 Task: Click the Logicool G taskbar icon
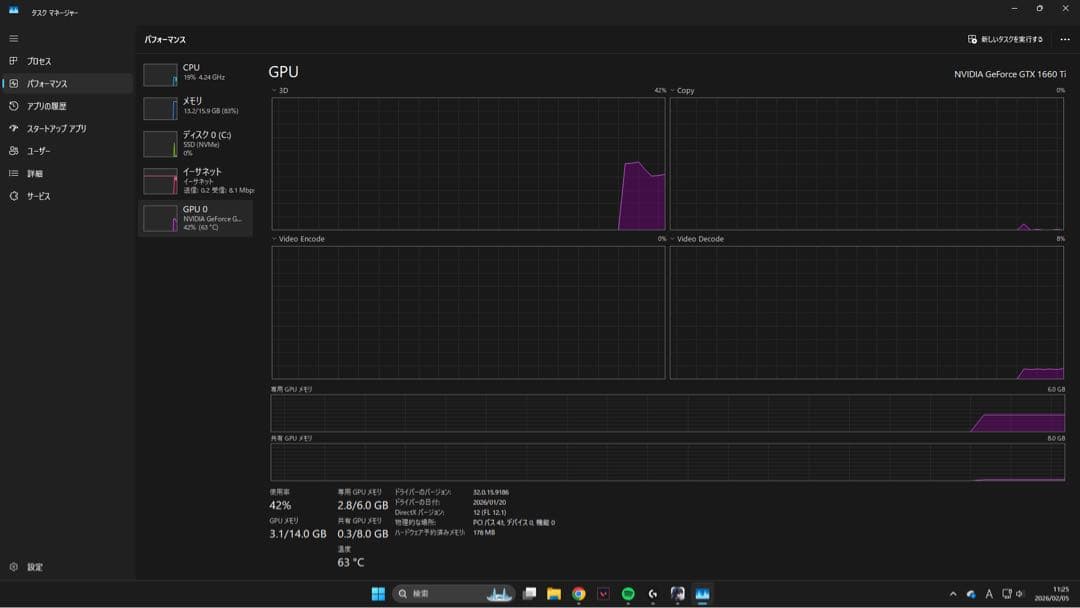click(x=653, y=593)
